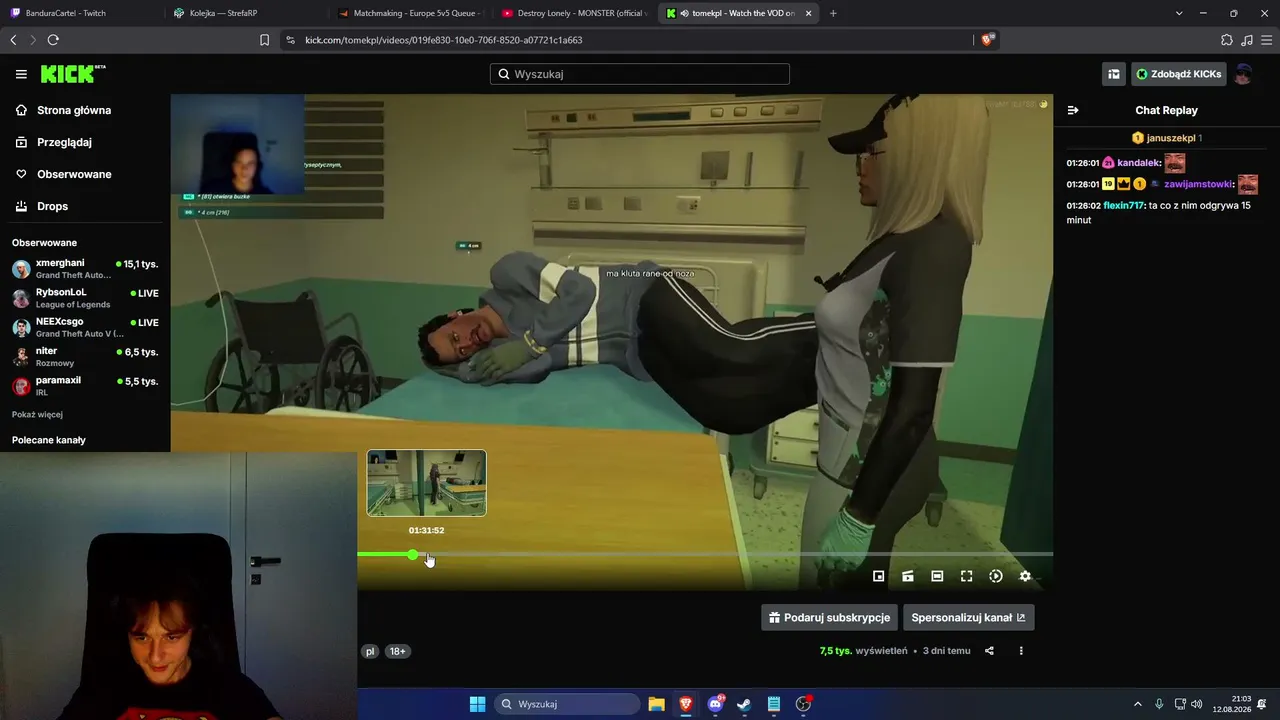
Task: Open OBS Studio from the taskbar
Action: click(803, 704)
